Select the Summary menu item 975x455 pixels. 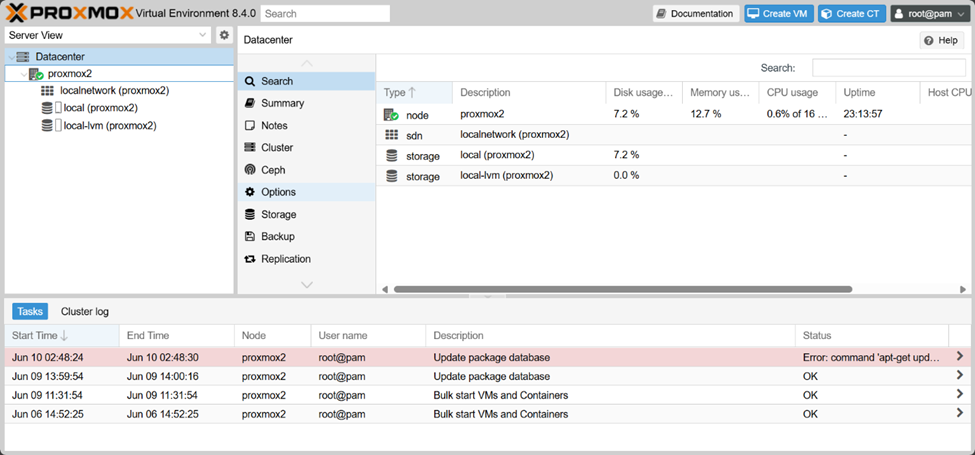coord(282,103)
